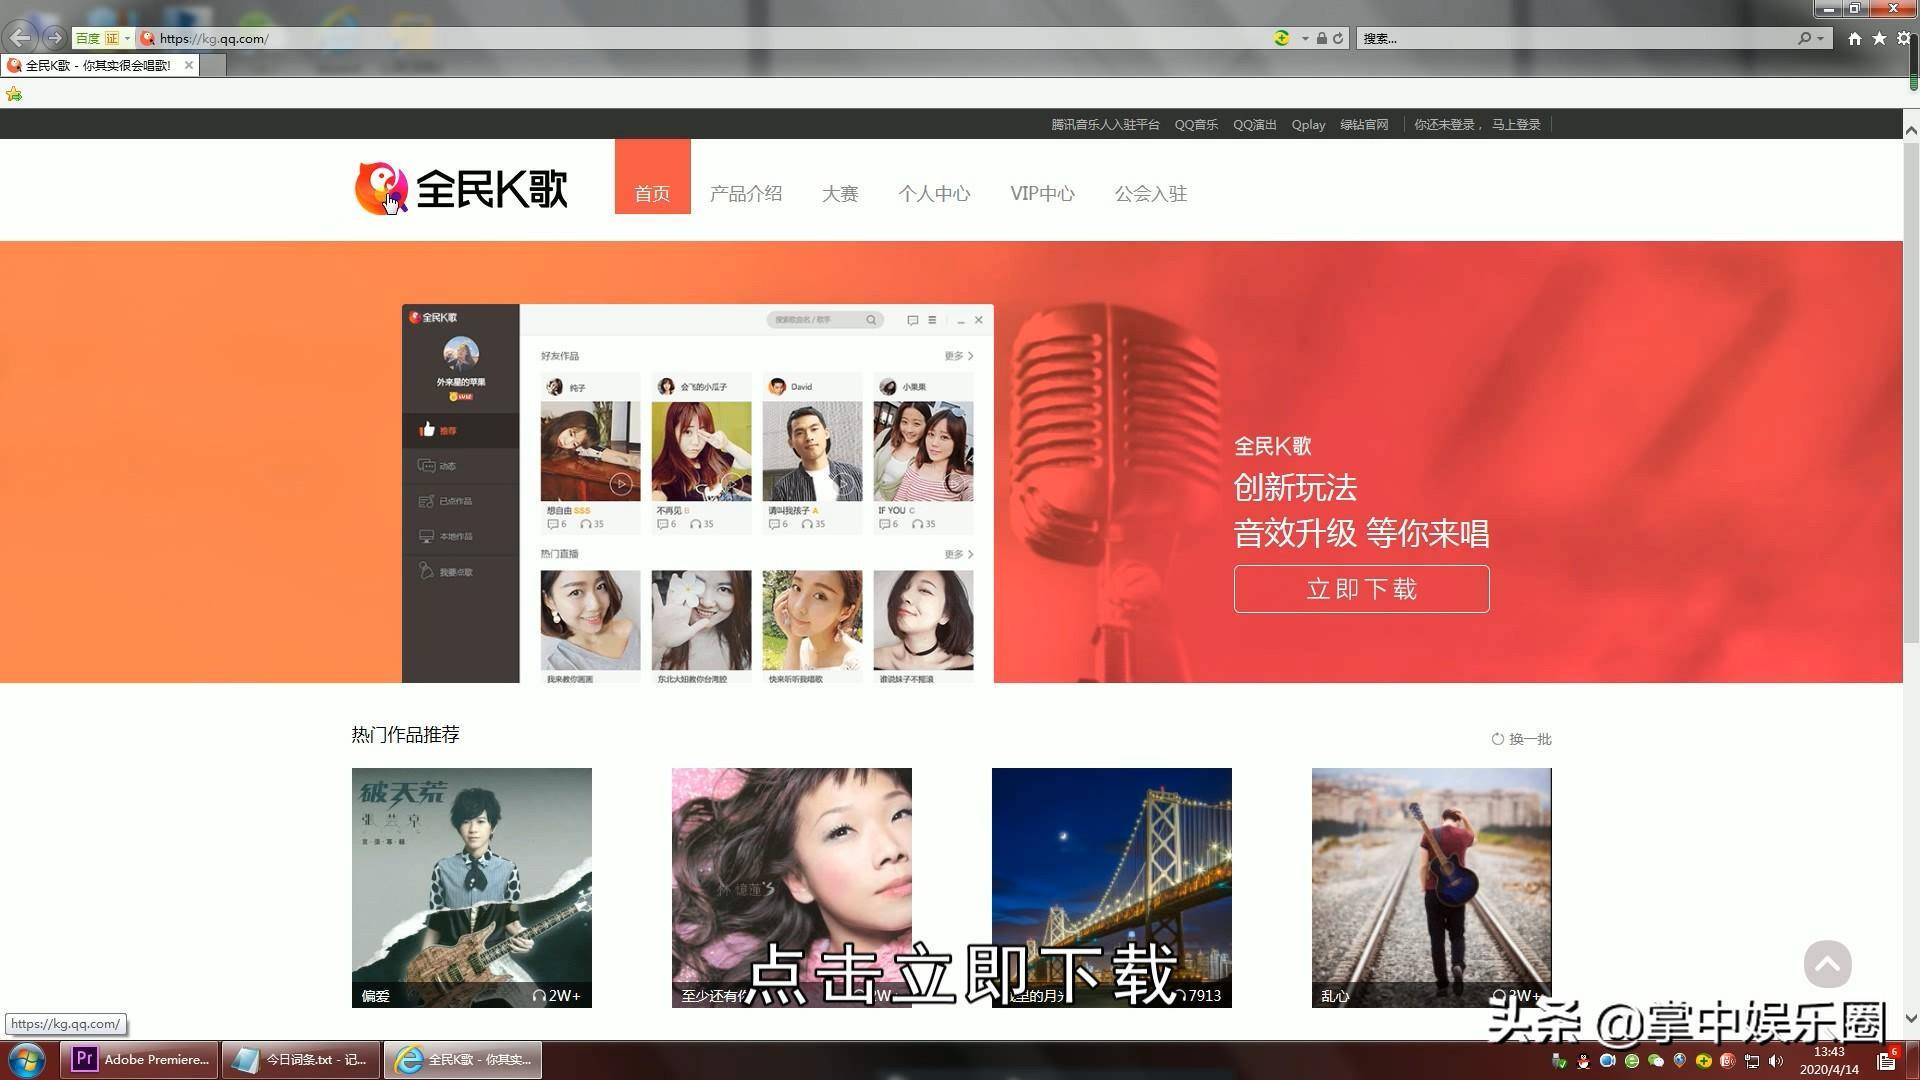The height and width of the screenshot is (1080, 1920).
Task: Open the 百度 certificate dropdown arrow in address bar
Action: click(x=127, y=38)
